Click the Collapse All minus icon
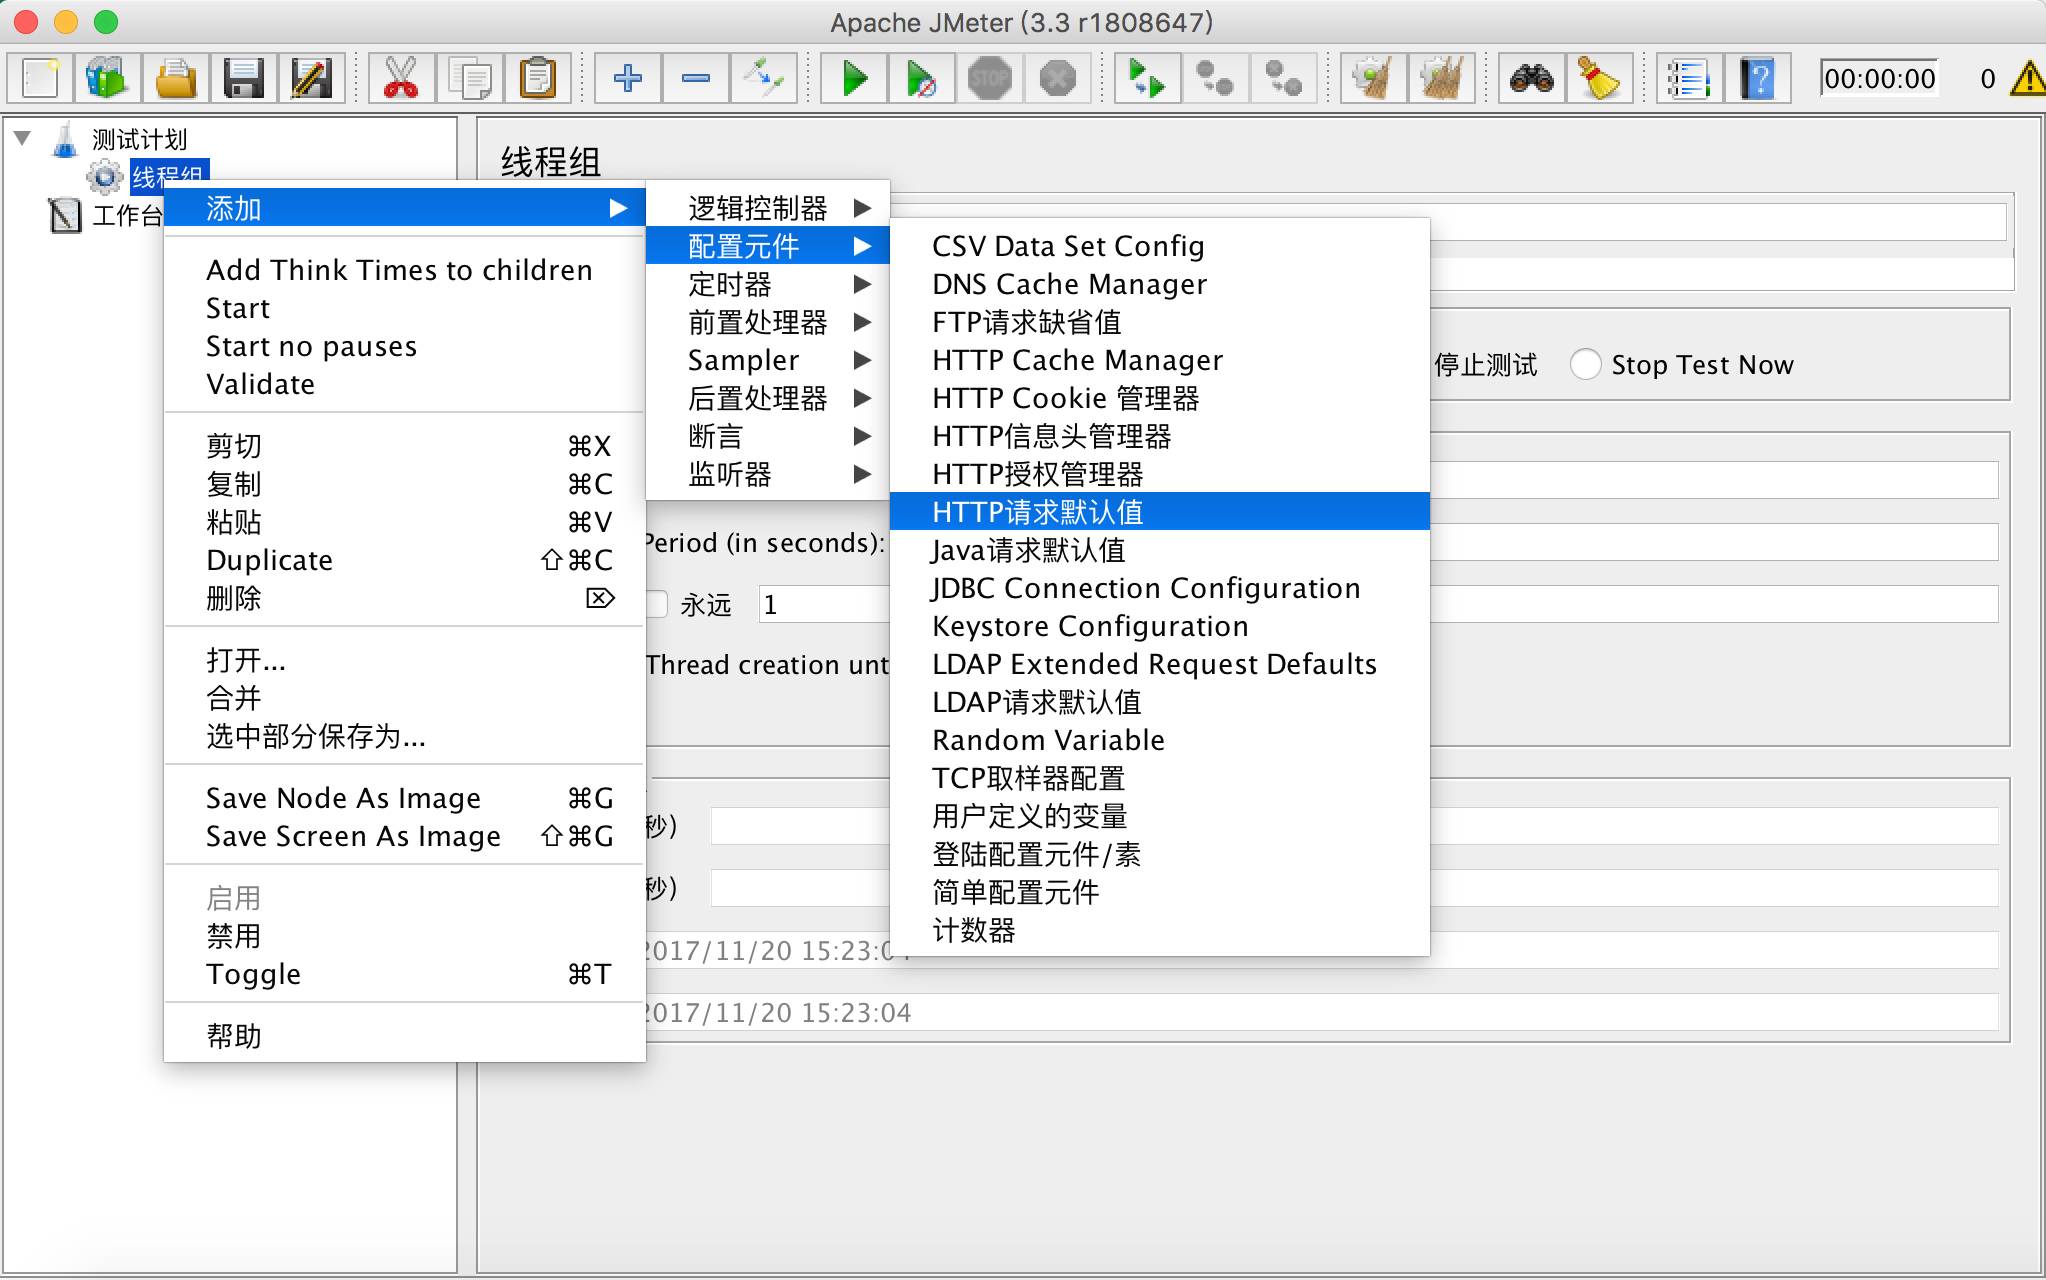Viewport: 2046px width, 1280px height. click(x=695, y=78)
